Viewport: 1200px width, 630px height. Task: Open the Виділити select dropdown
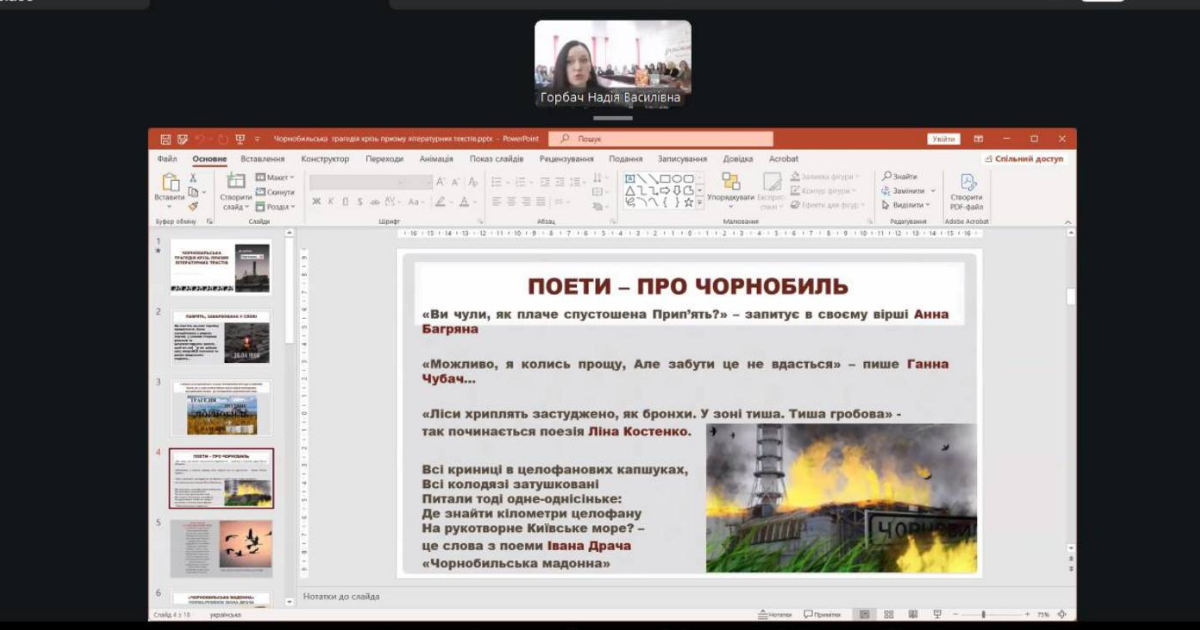click(x=909, y=205)
